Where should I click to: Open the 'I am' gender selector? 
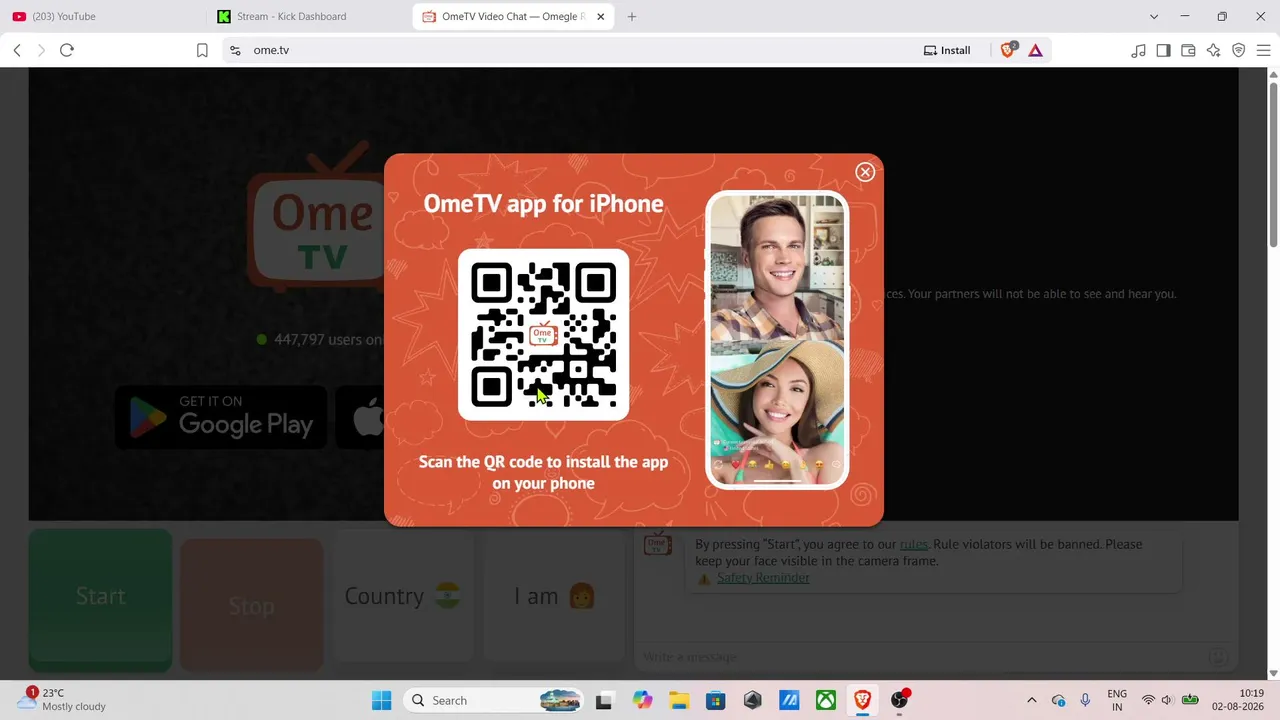[x=554, y=596]
